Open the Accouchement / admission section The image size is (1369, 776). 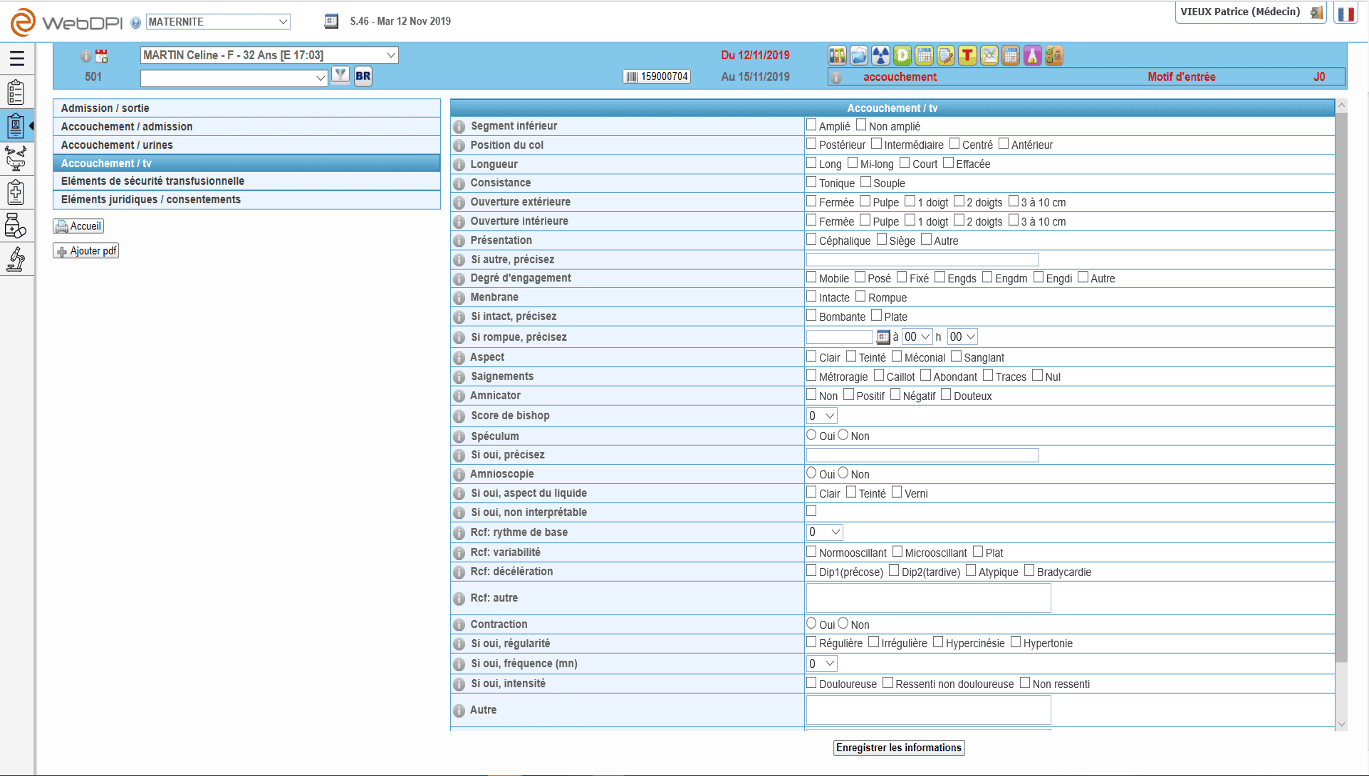pyautogui.click(x=247, y=127)
